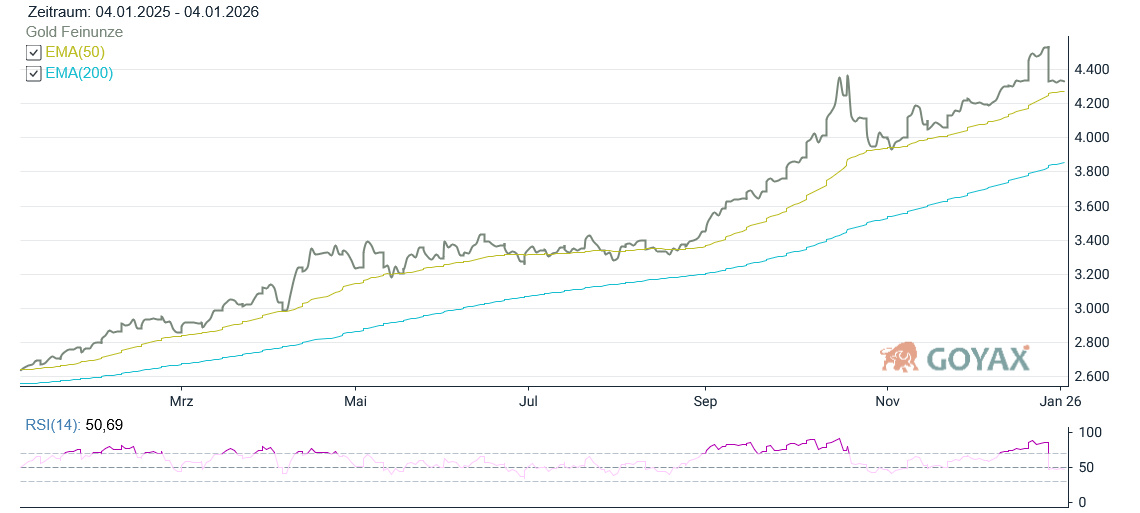Click the 2.600 price axis label
Image resolution: width=1140 pixels, height=513 pixels.
click(1090, 376)
